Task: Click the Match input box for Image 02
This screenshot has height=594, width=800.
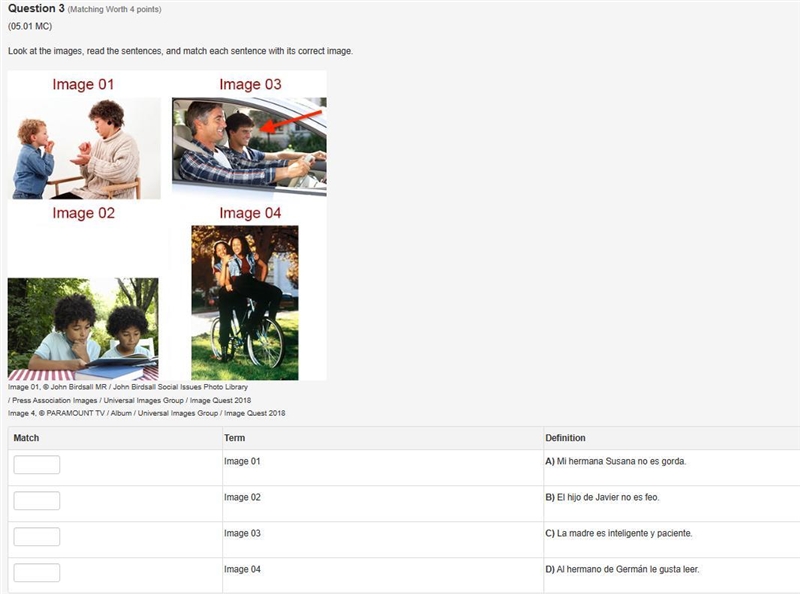Action: pyautogui.click(x=37, y=501)
